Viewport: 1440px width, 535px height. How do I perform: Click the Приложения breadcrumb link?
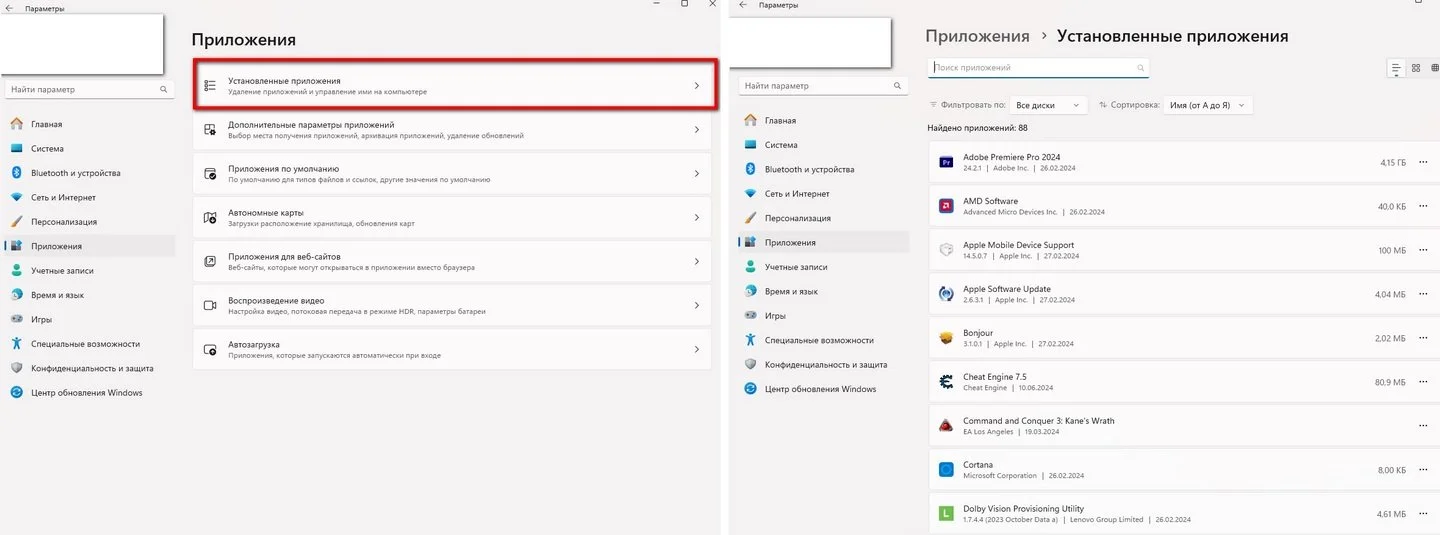(x=977, y=36)
